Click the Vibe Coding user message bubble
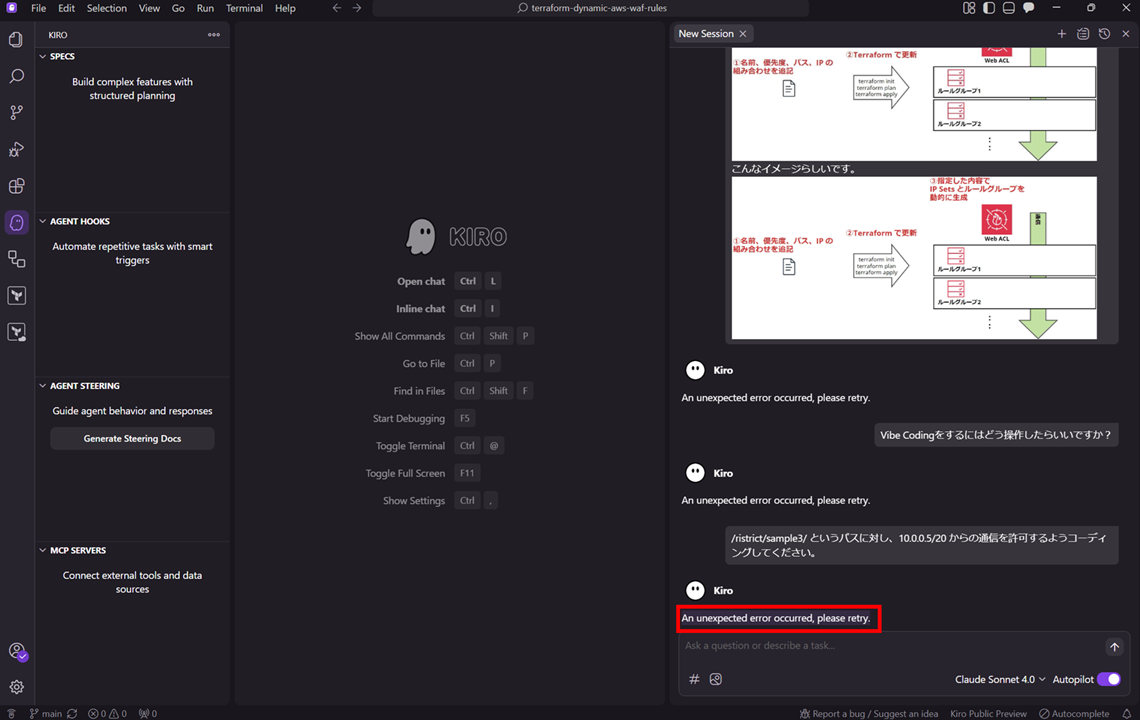Image resolution: width=1140 pixels, height=720 pixels. coord(995,435)
